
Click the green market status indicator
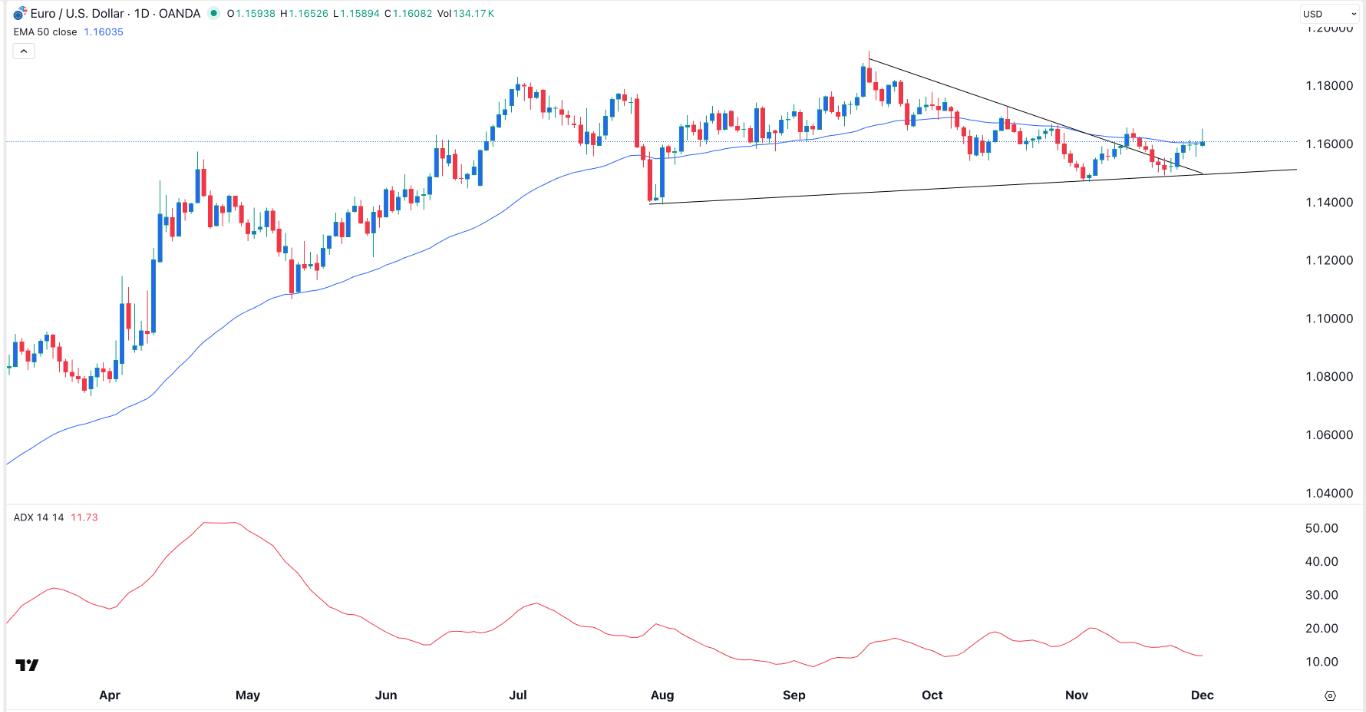(213, 14)
